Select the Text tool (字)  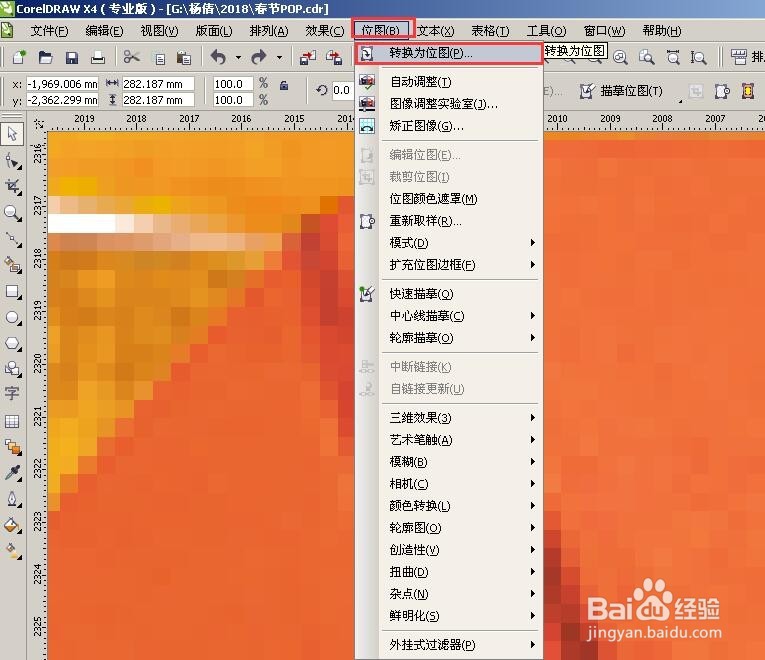[x=12, y=394]
